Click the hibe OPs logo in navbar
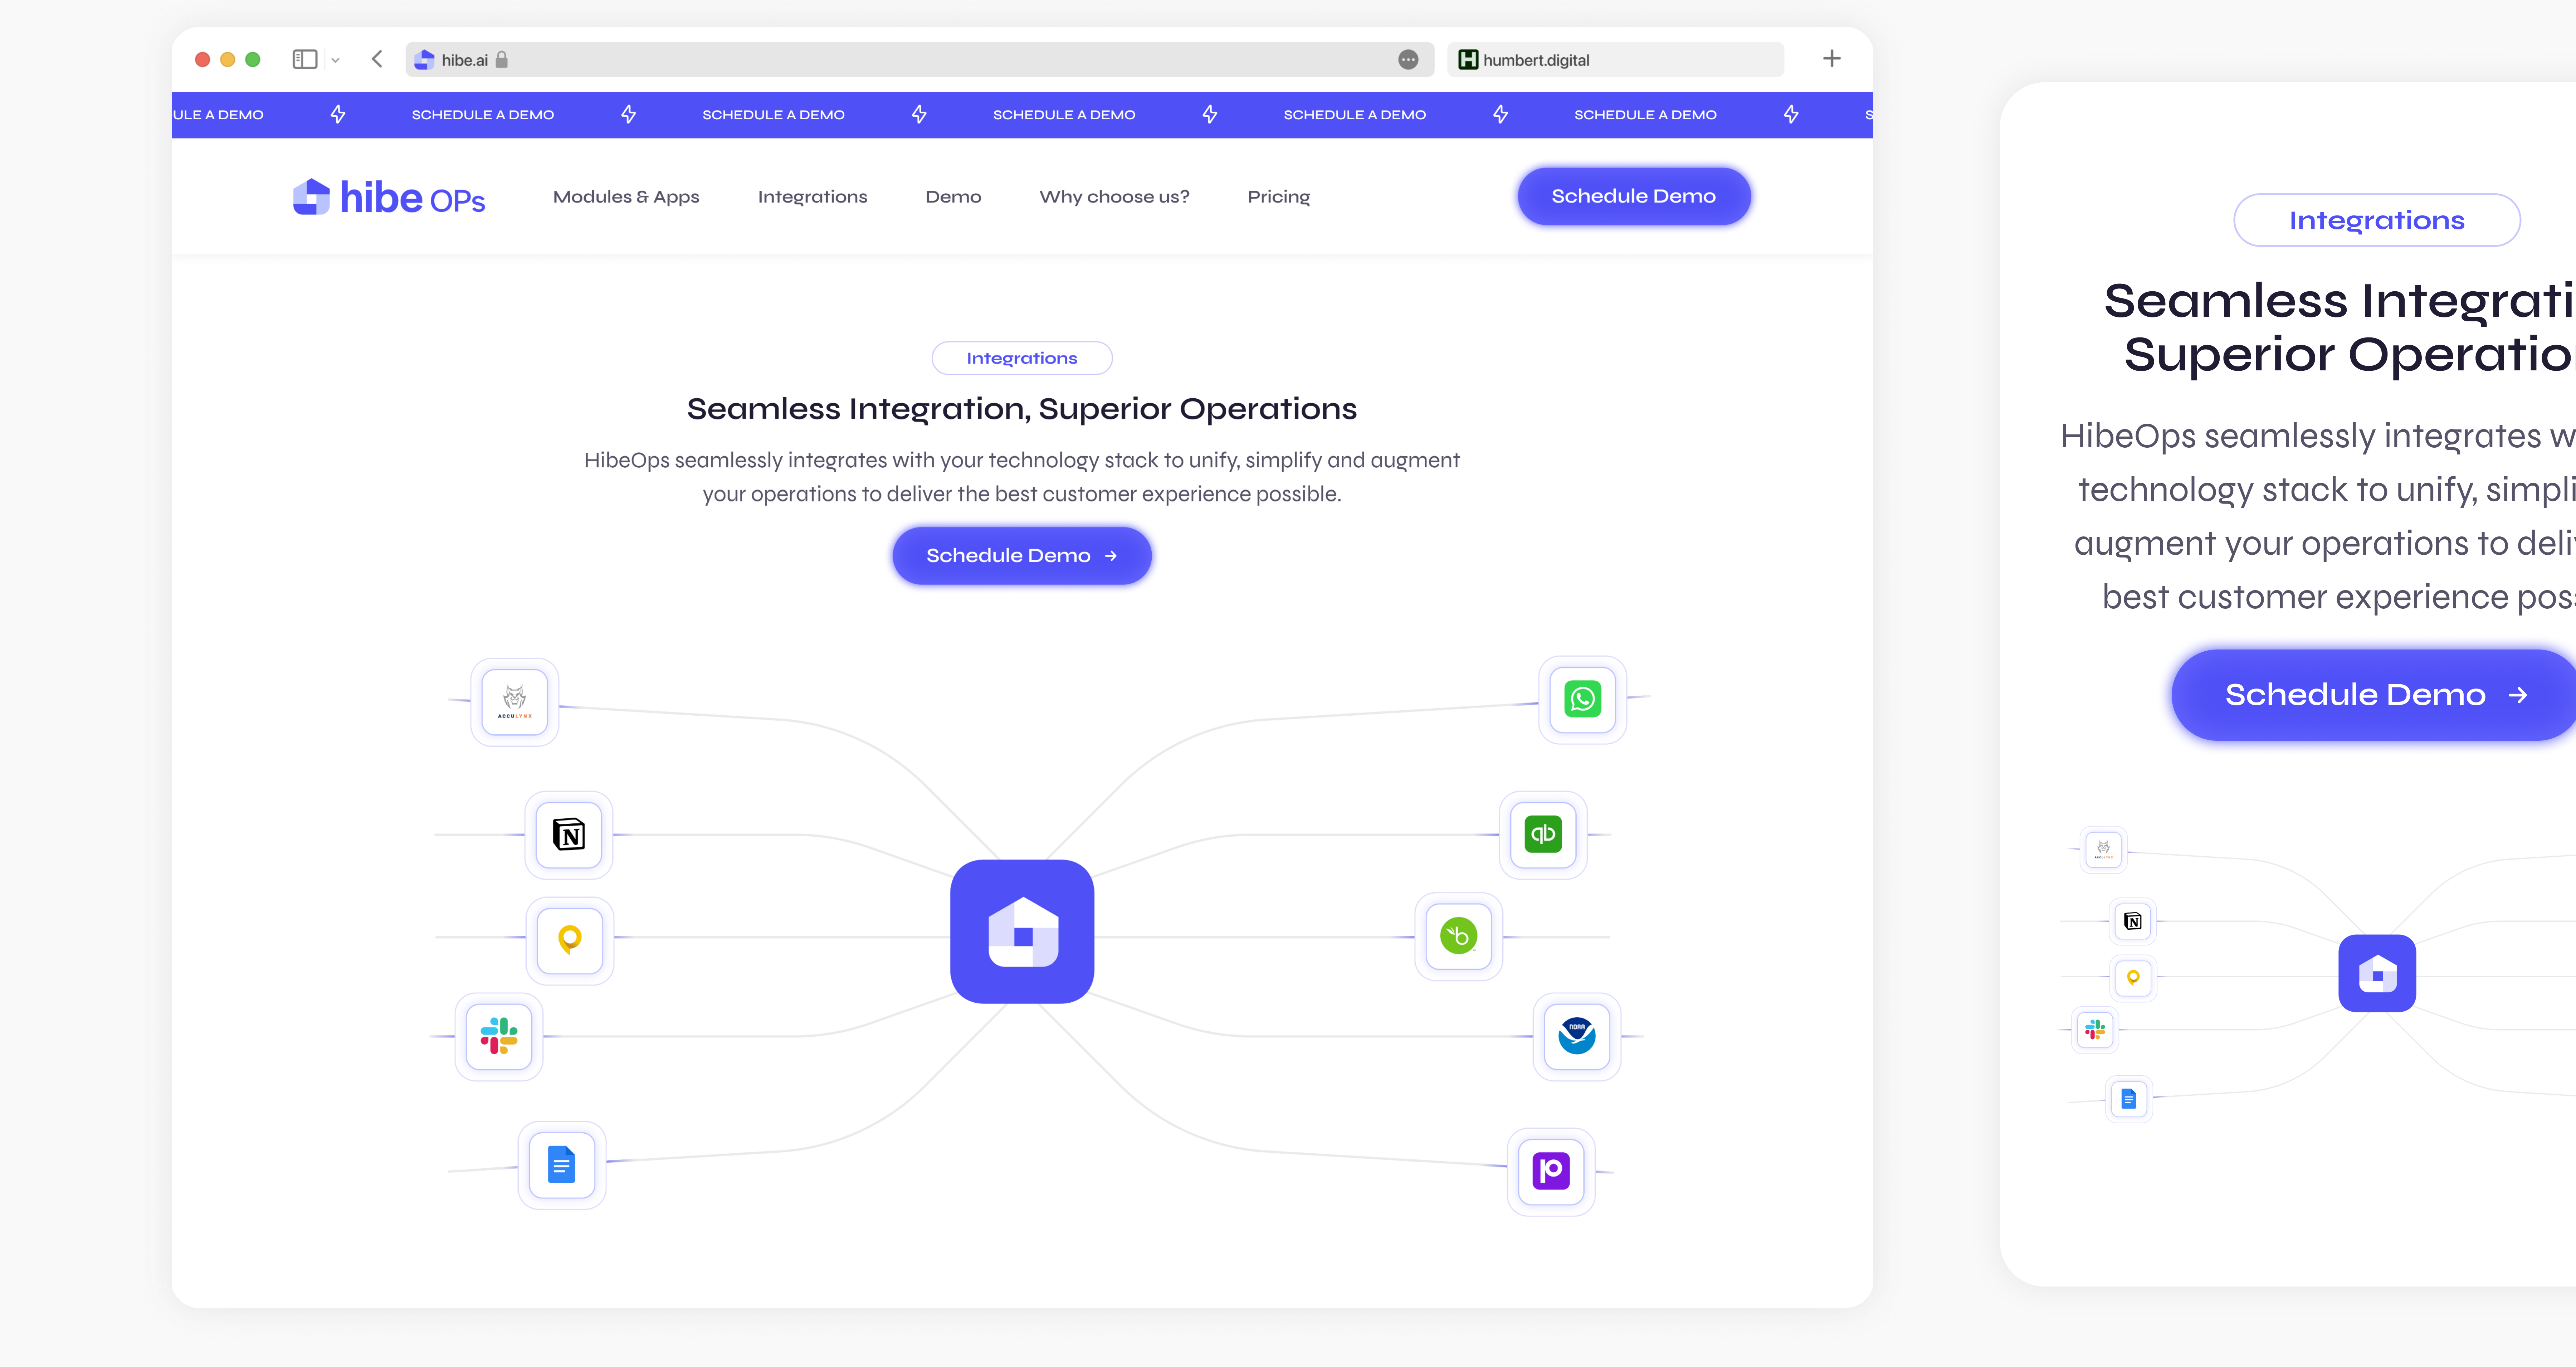The image size is (2576, 1367). click(389, 197)
